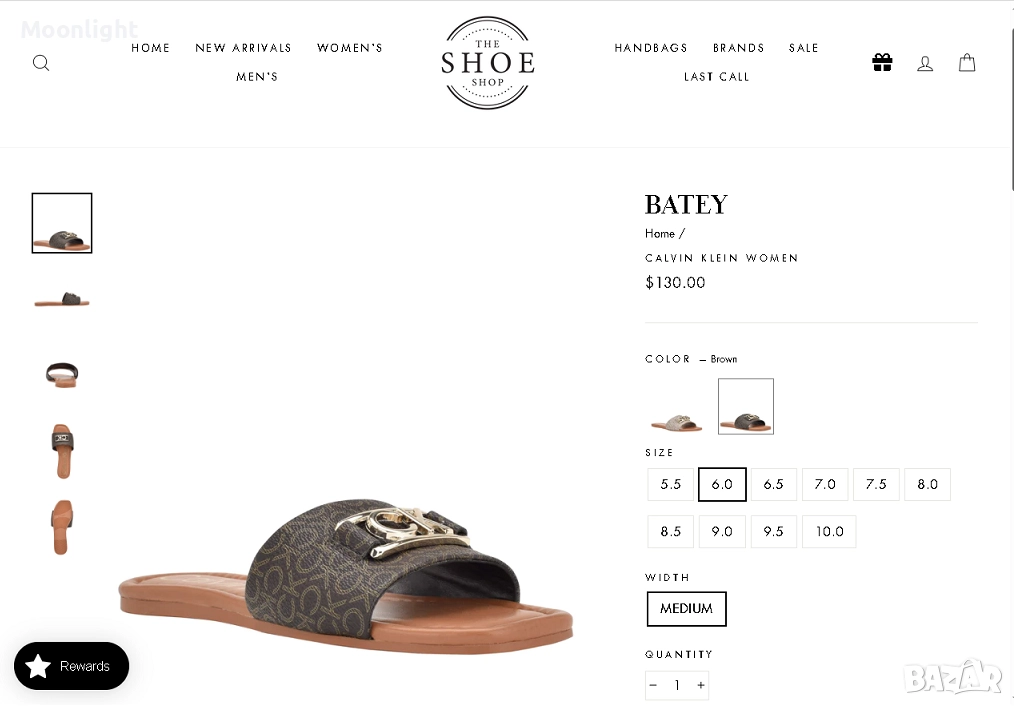Open the search magnifier icon
The height and width of the screenshot is (706, 1014).
(41, 63)
